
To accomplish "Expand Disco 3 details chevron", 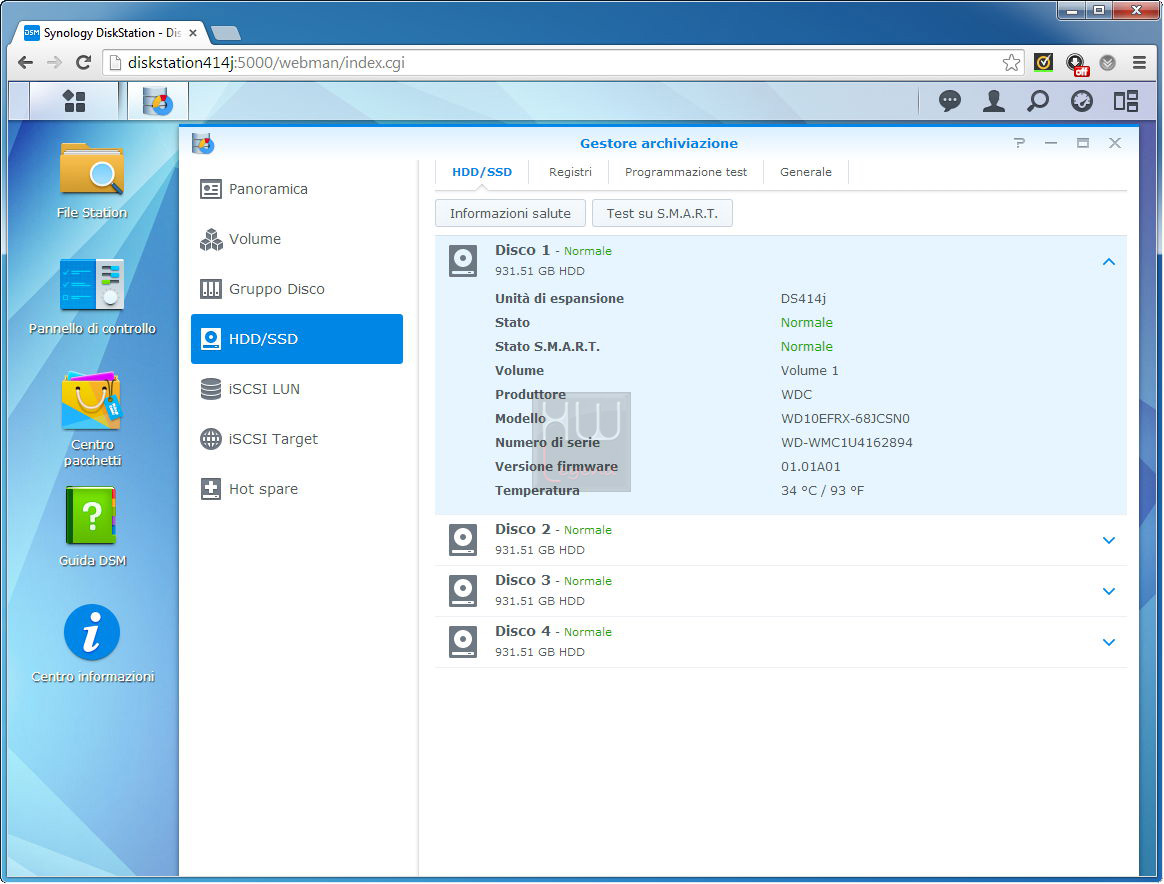I will click(1108, 592).
